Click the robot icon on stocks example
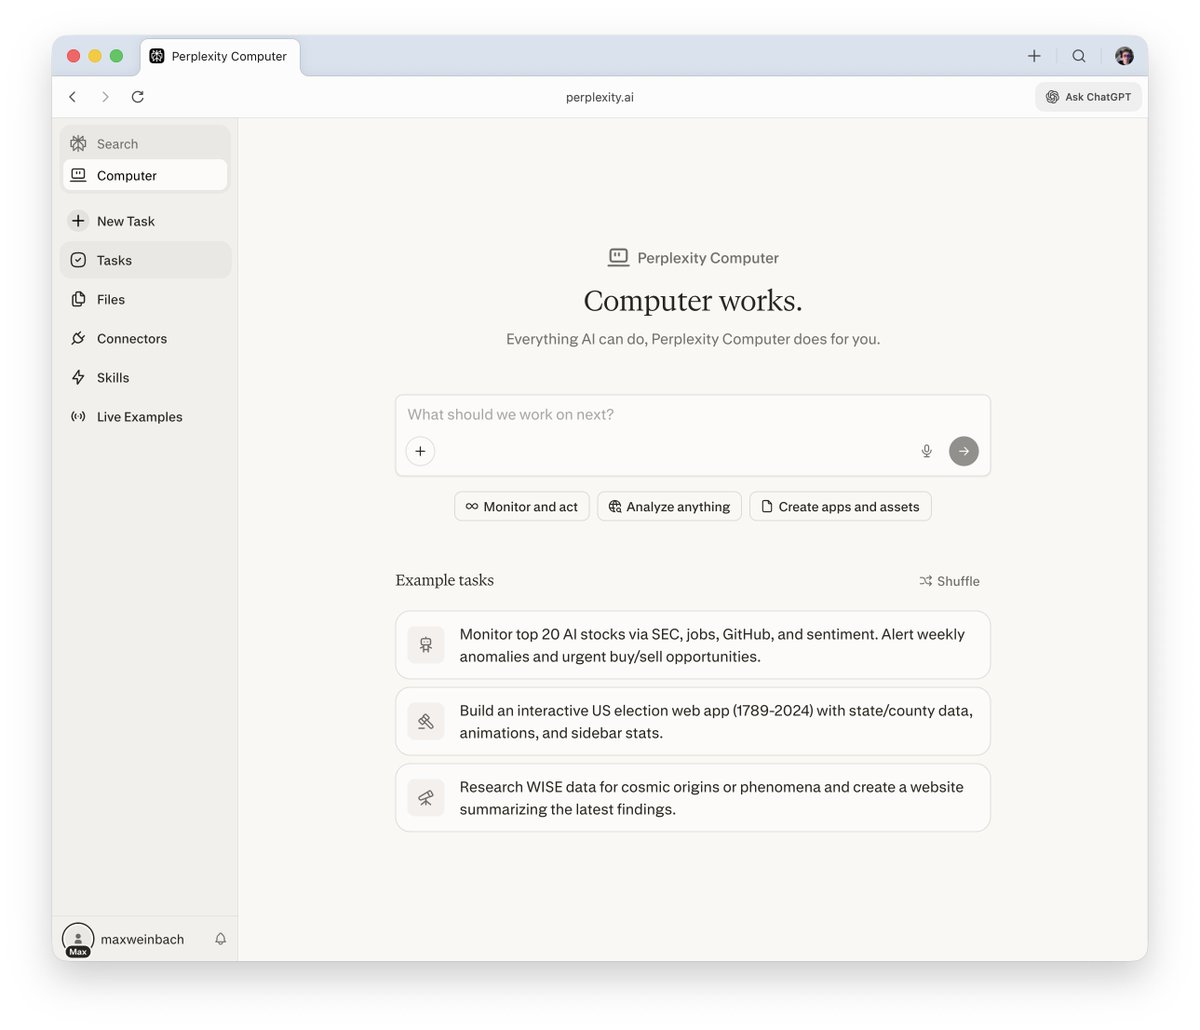This screenshot has width=1200, height=1030. [426, 645]
